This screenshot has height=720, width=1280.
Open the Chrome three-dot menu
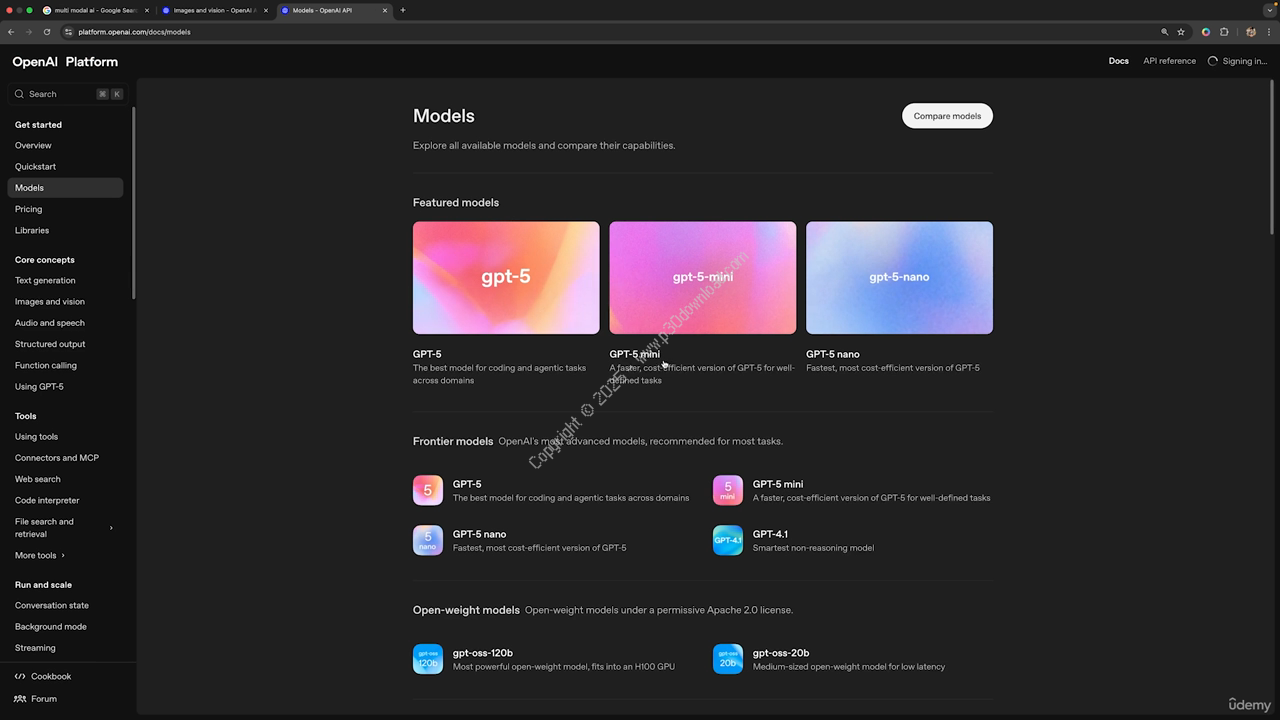1268,32
